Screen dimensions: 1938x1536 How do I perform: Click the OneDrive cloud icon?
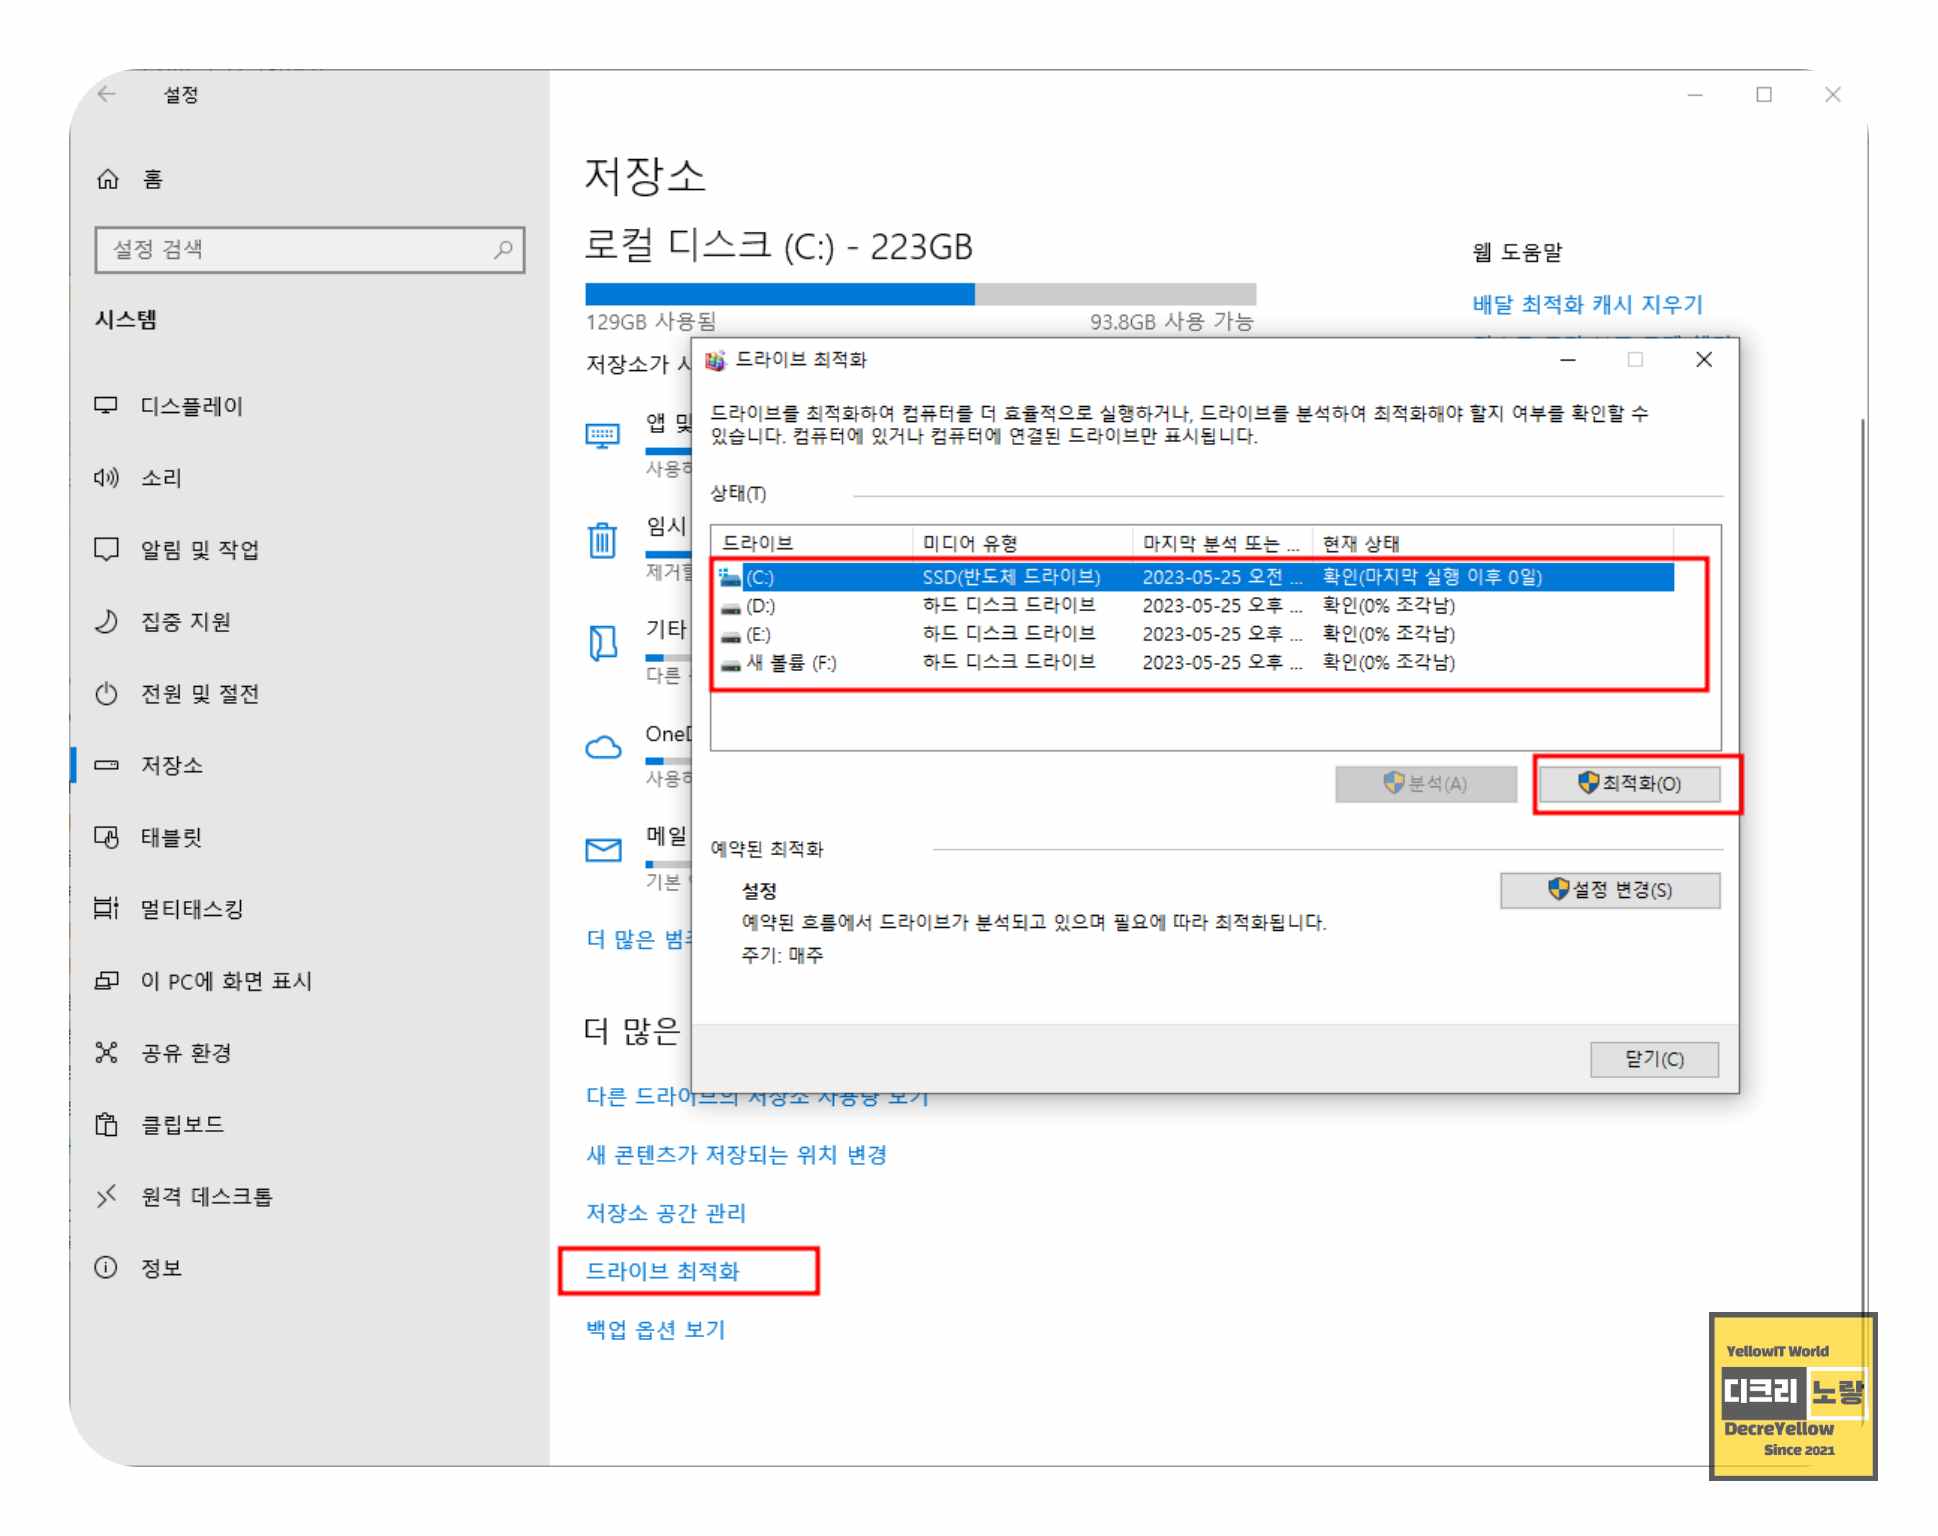pyautogui.click(x=603, y=747)
